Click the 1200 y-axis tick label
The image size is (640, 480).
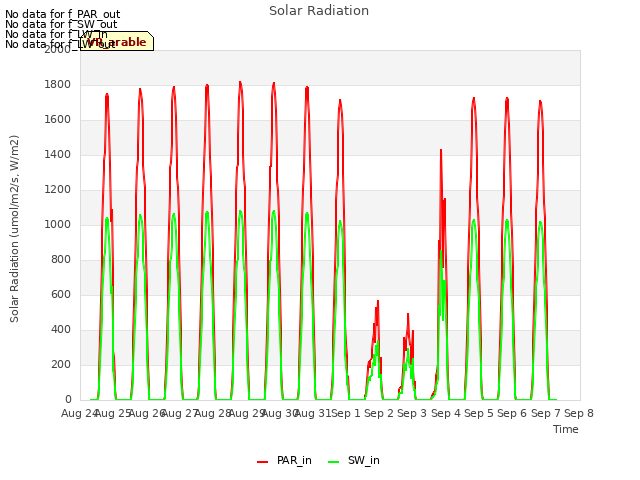click(x=58, y=190)
